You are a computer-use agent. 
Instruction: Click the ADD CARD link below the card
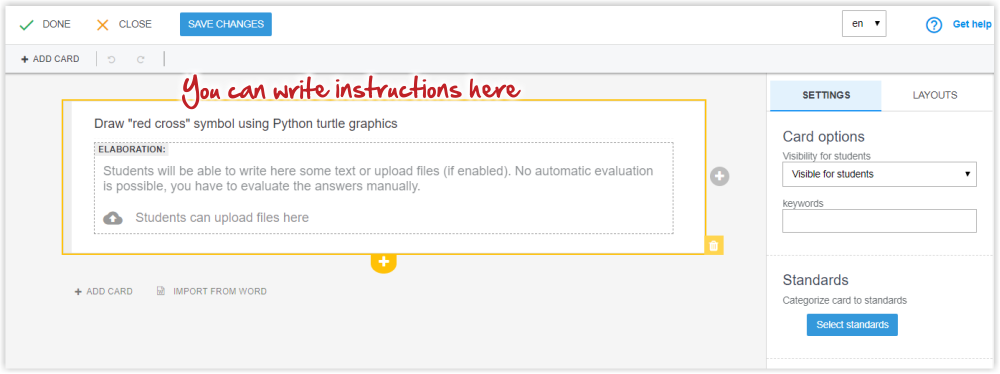(103, 292)
